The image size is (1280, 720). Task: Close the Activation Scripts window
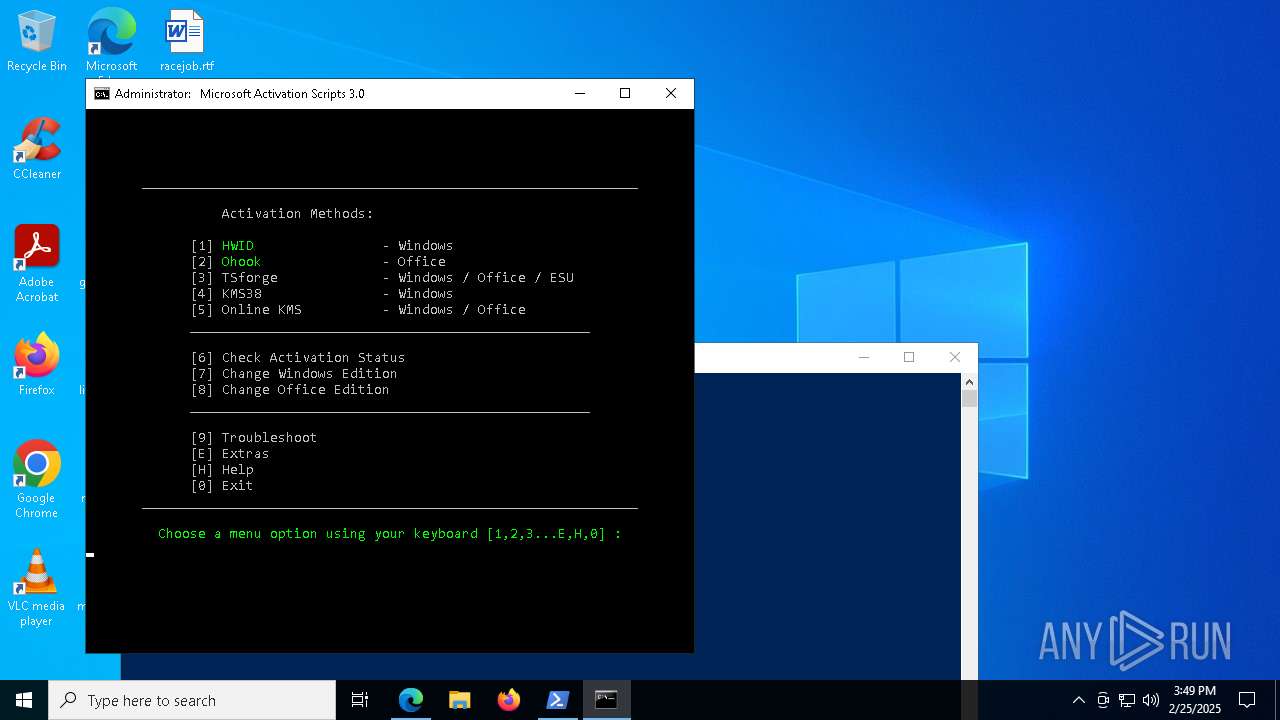tap(671, 94)
